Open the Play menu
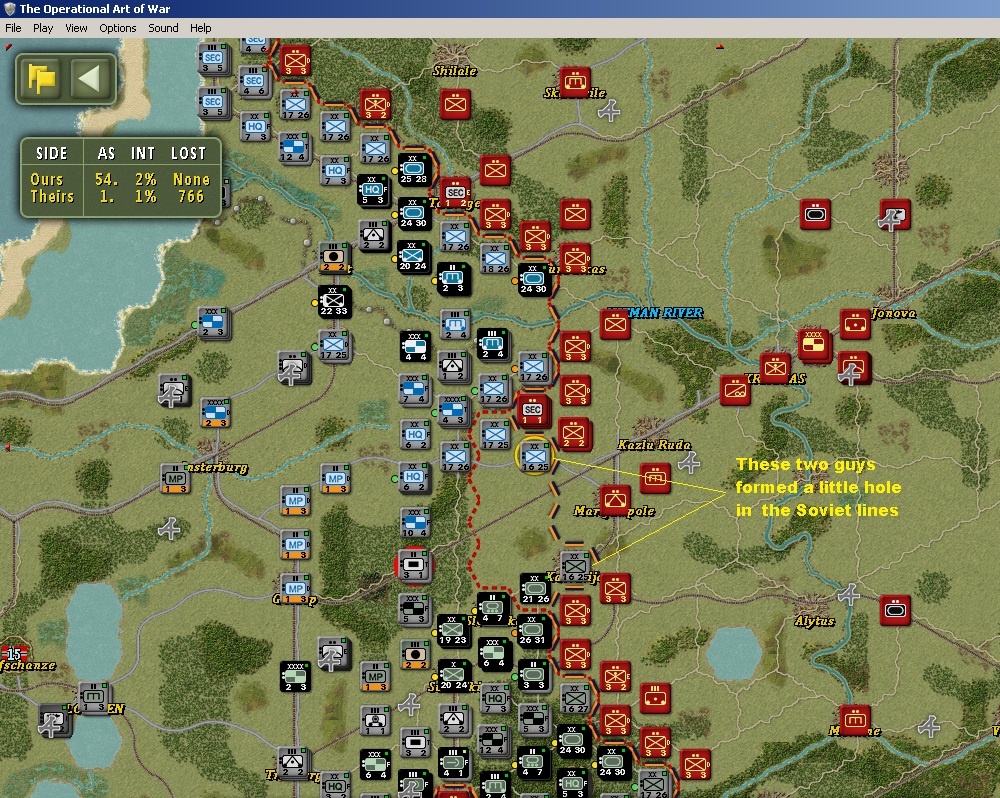1000x798 pixels. point(43,28)
